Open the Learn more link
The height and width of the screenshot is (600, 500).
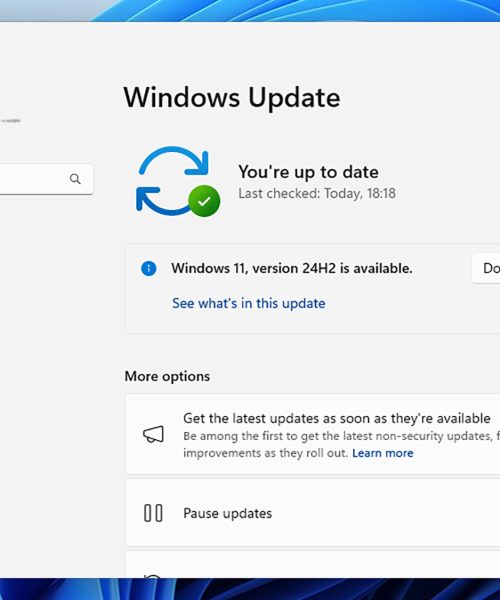tap(383, 453)
